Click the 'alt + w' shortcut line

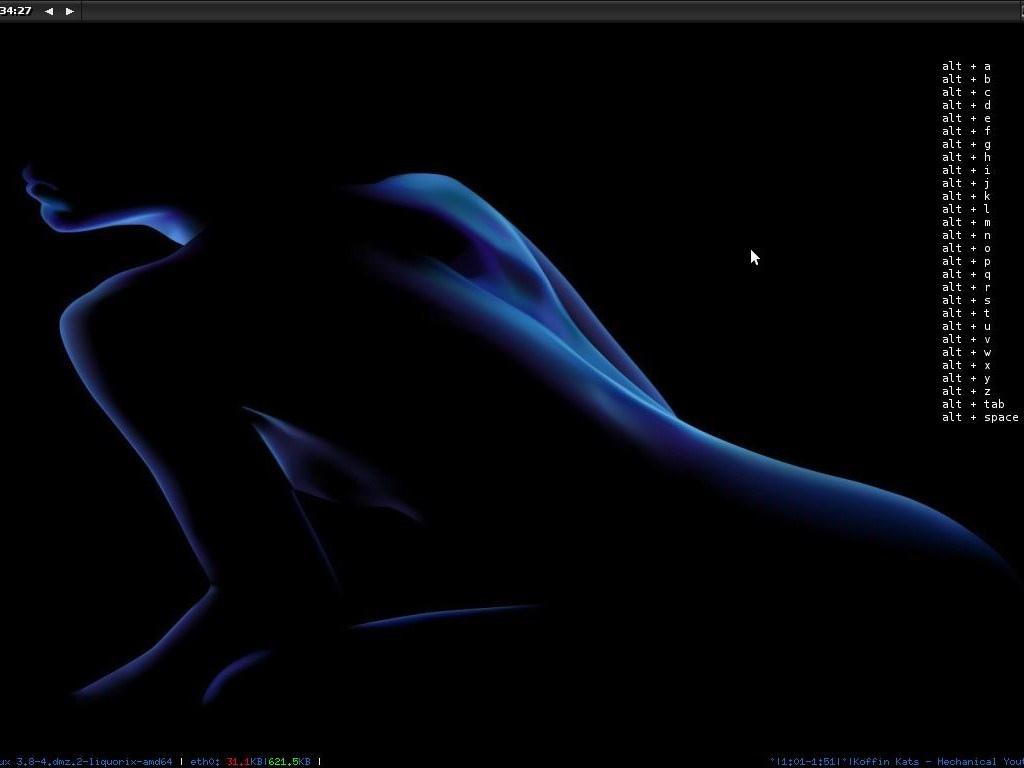(966, 352)
